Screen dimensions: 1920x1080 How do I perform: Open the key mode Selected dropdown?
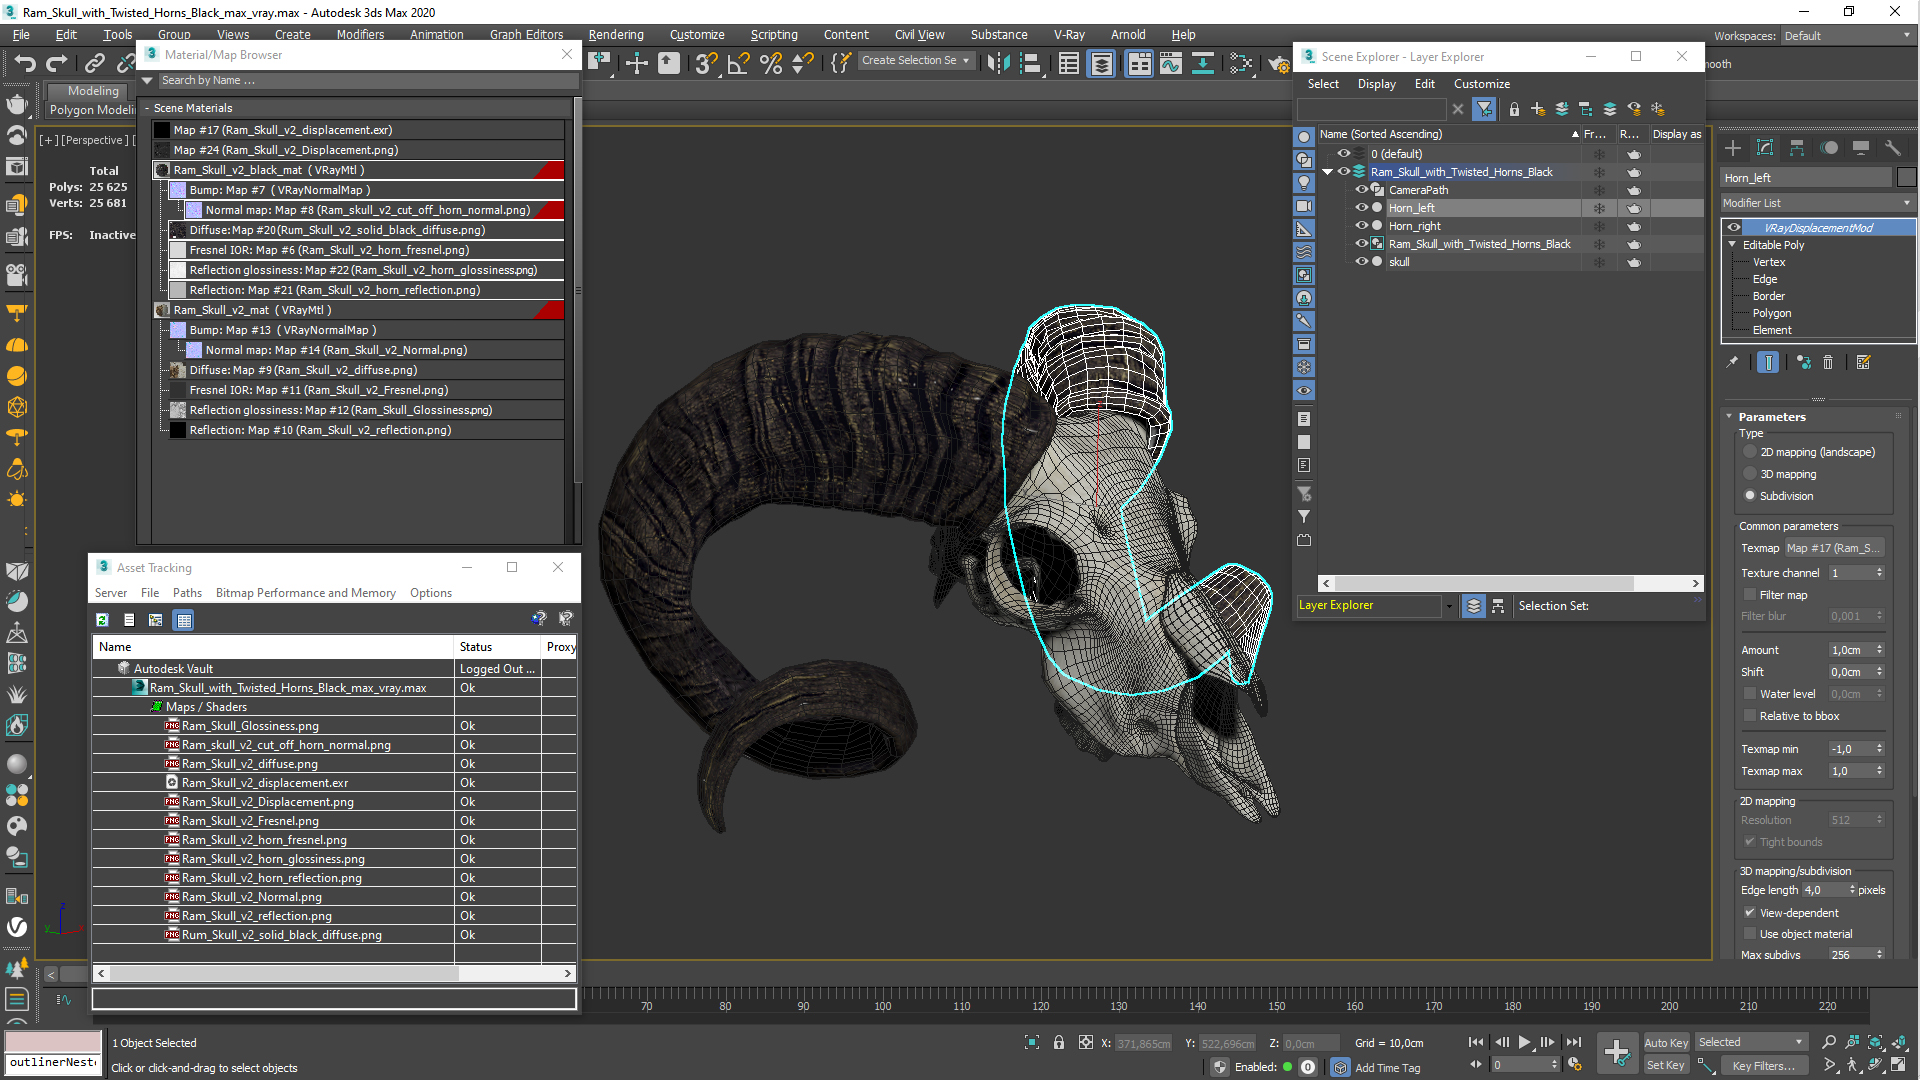point(1751,1042)
